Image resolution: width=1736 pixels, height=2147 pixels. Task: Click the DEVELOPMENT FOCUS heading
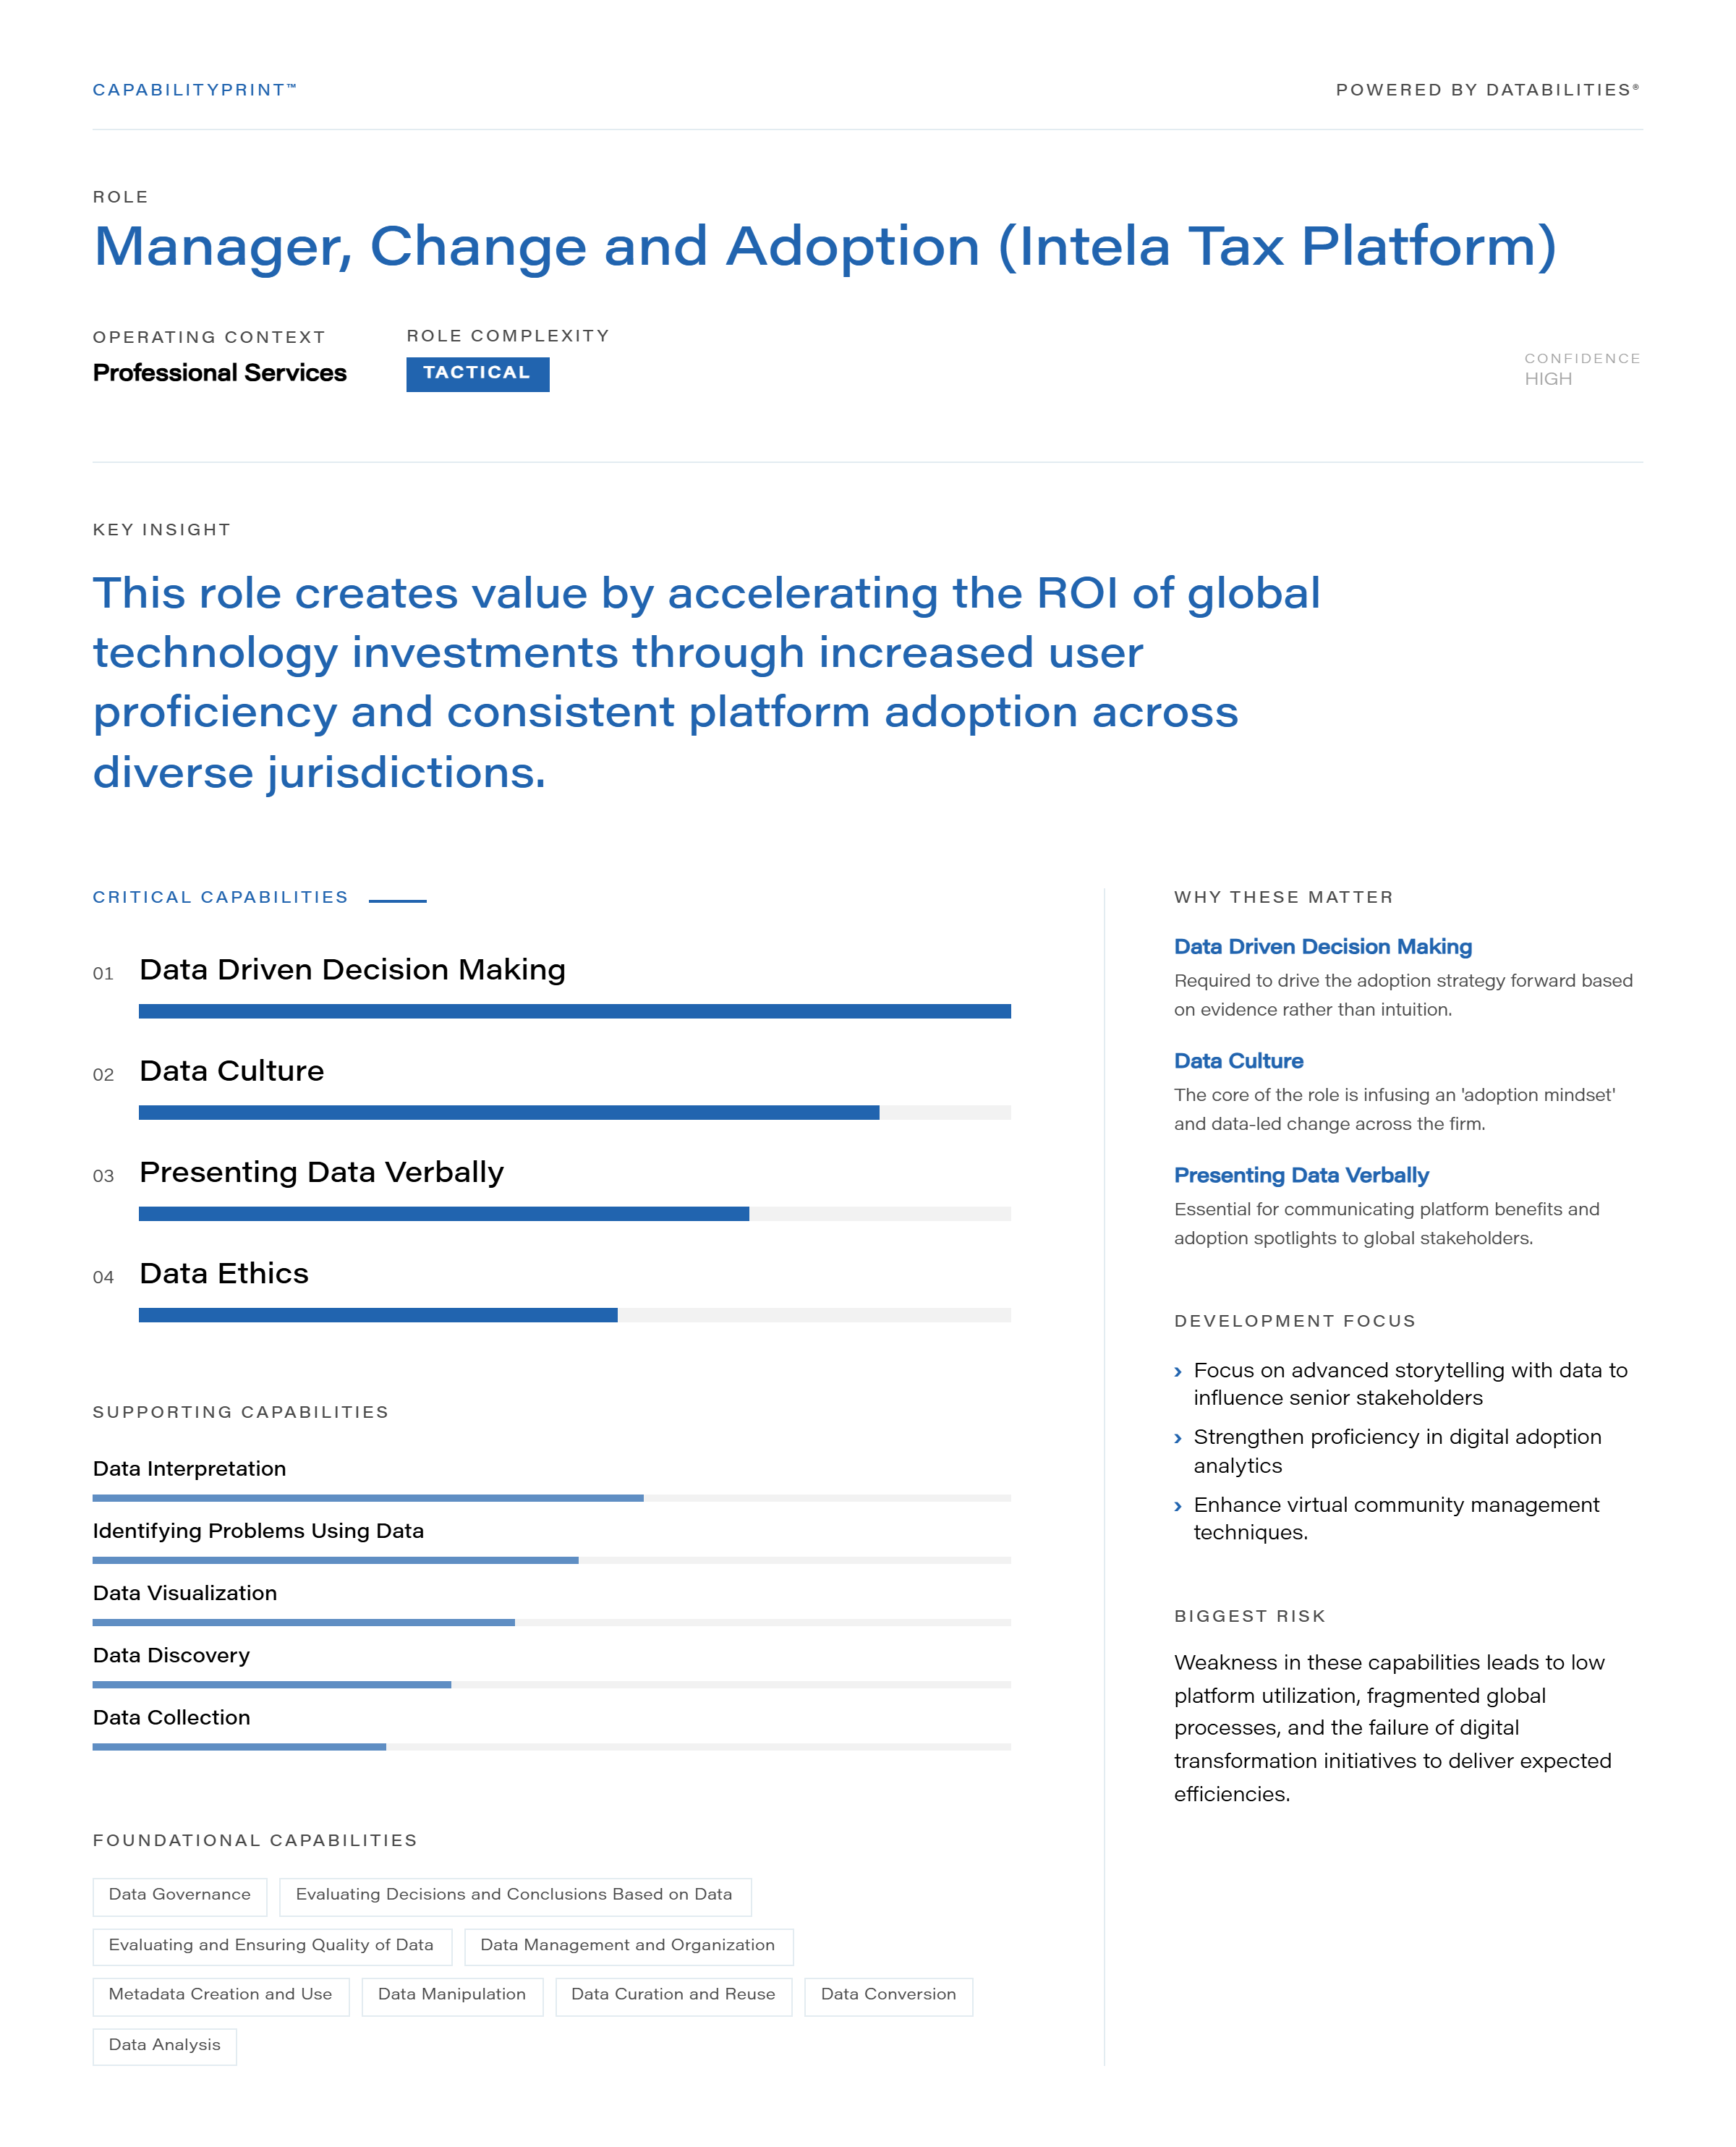click(1296, 1321)
